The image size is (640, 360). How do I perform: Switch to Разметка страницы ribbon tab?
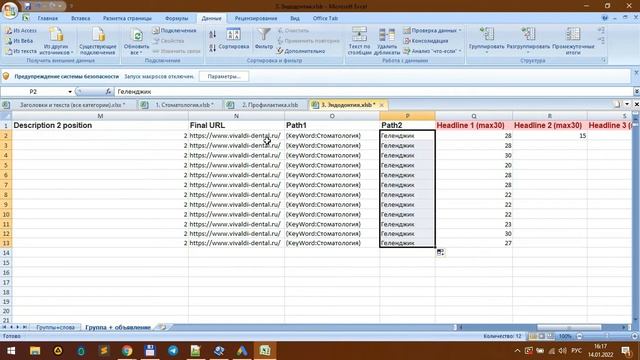pos(127,18)
